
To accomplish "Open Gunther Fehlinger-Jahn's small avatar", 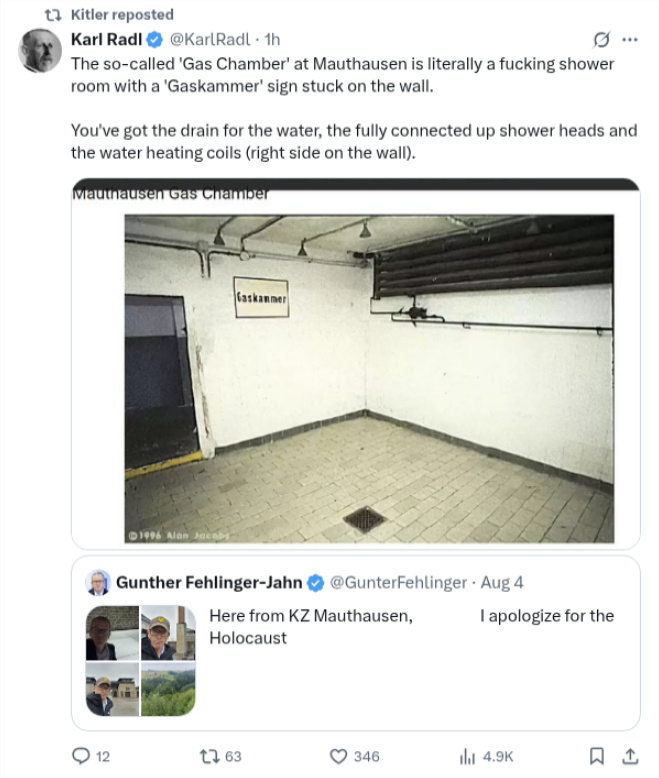I will click(98, 582).
